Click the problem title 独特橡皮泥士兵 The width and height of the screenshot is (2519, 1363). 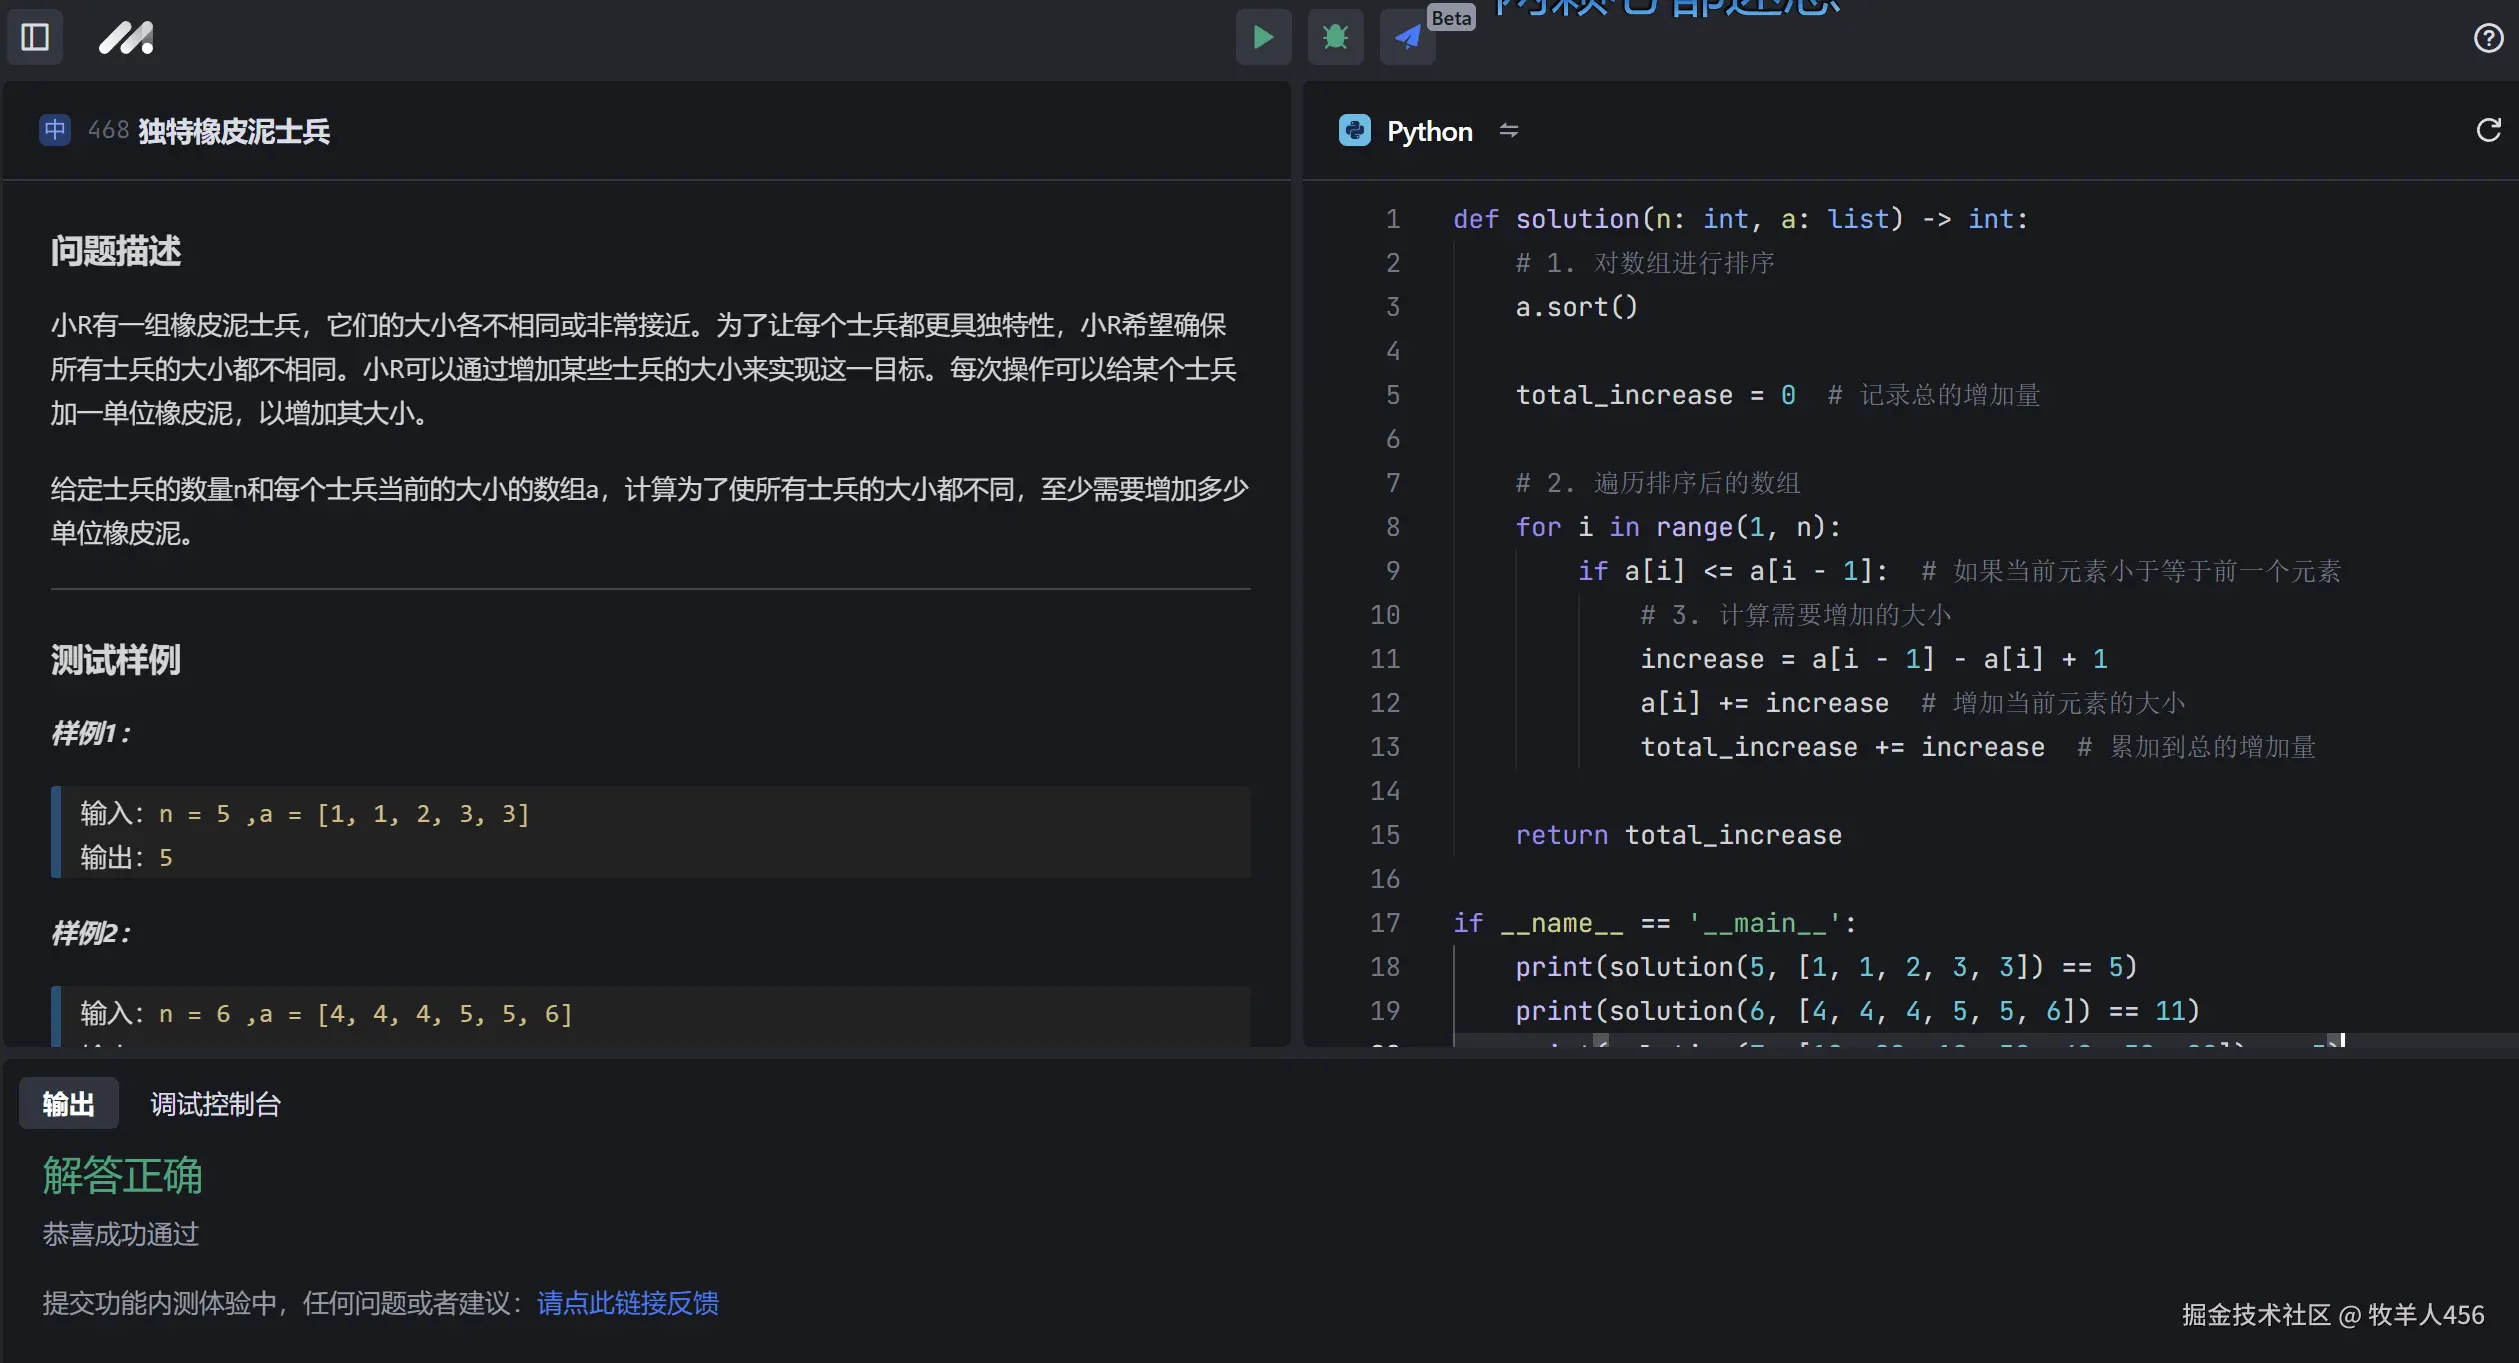[x=235, y=130]
